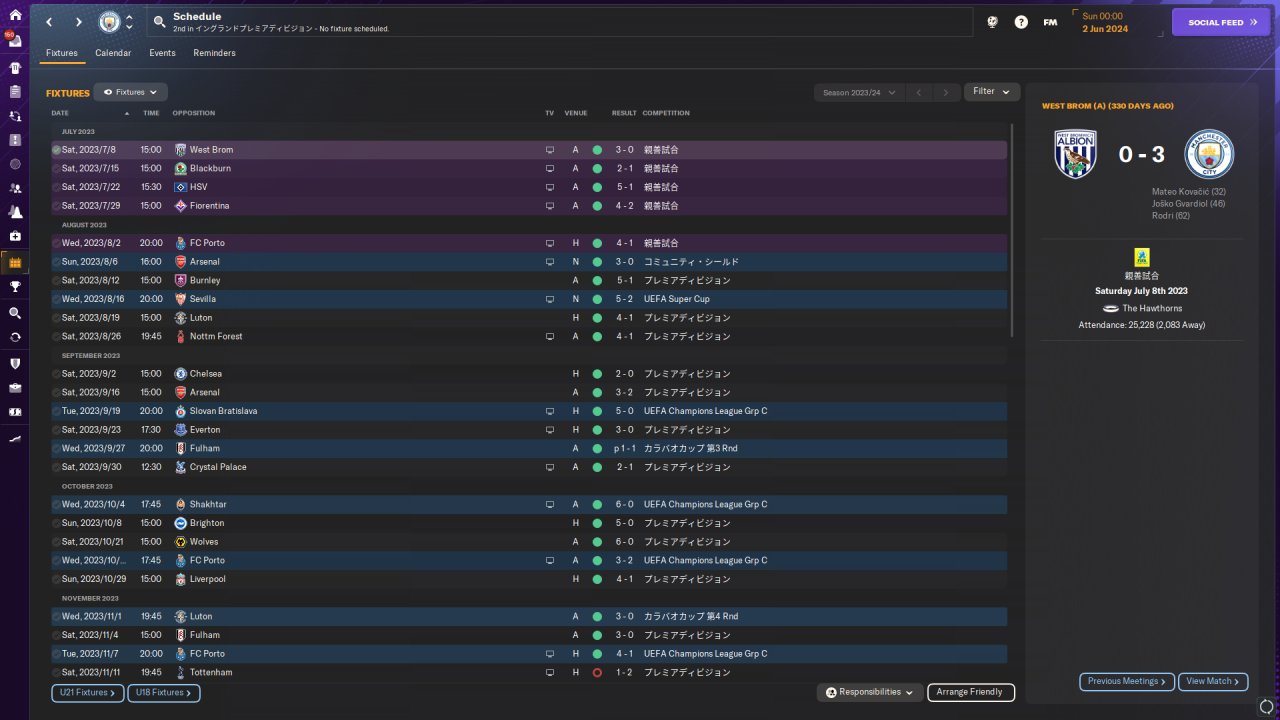Open the world globe icon in the top bar
Viewport: 1280px width, 720px height.
(x=992, y=22)
